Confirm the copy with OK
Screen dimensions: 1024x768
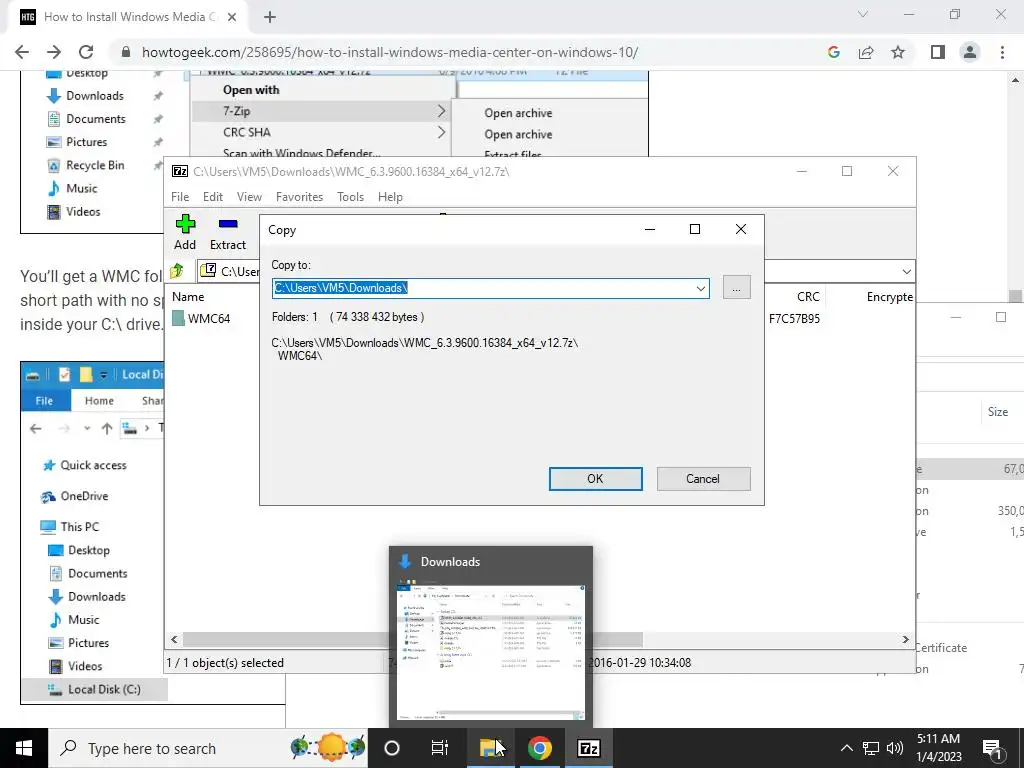[595, 479]
